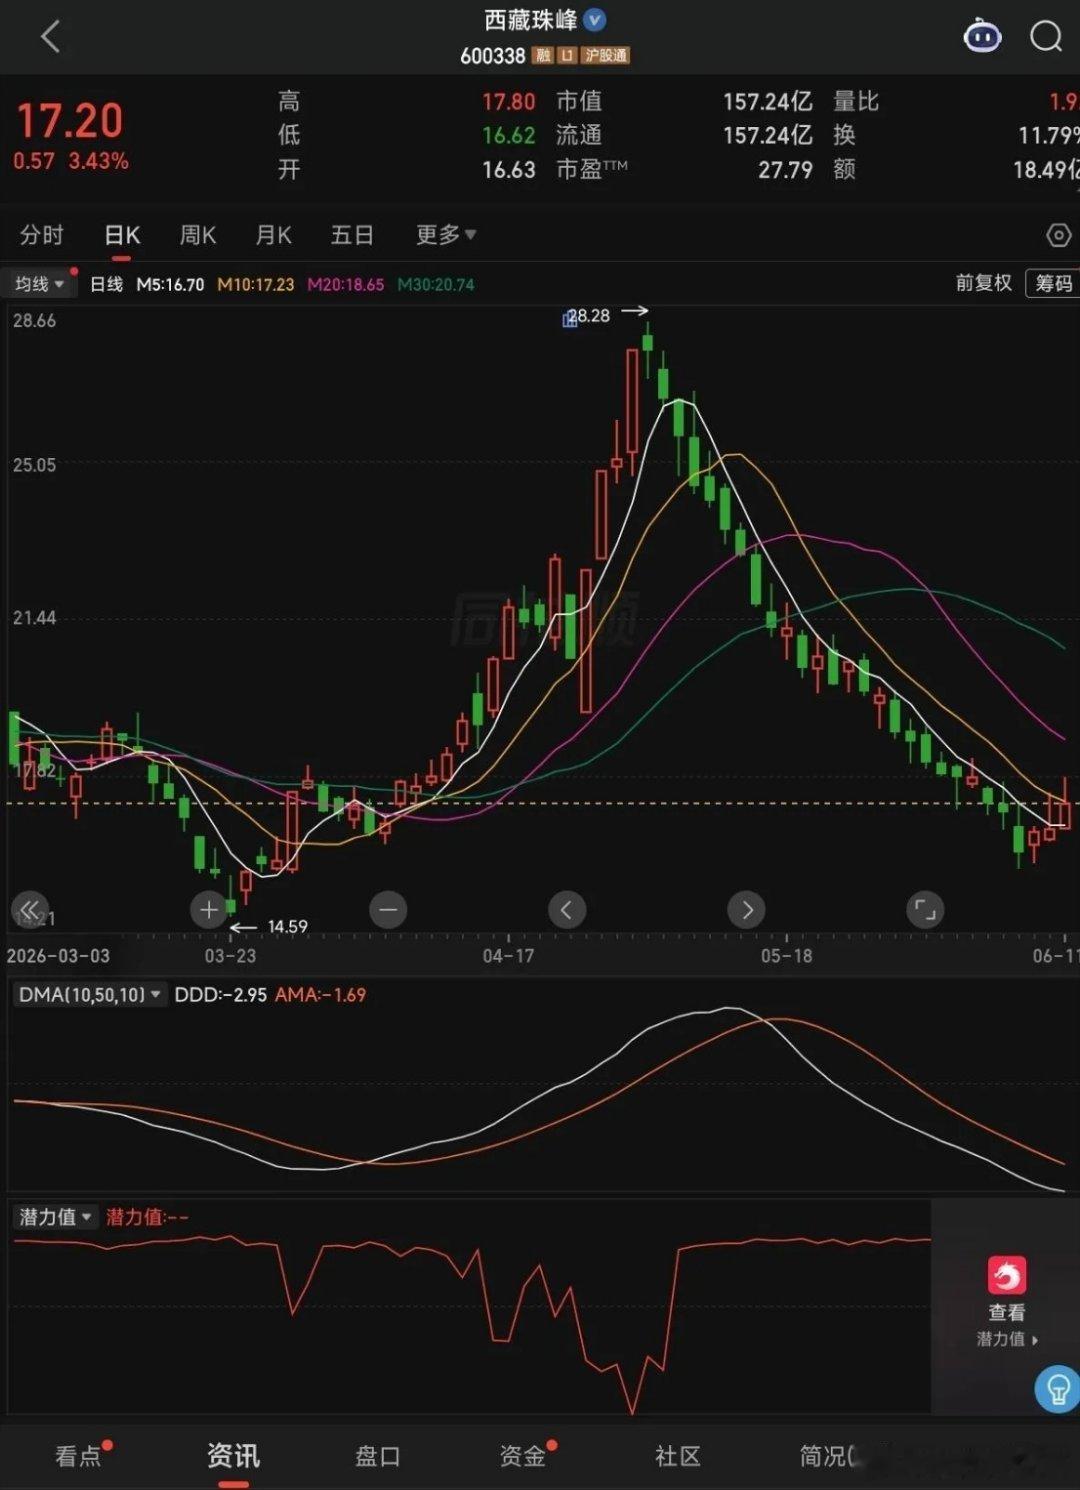Open the 看点 bottom tab
Viewport: 1080px width, 1490px height.
(x=79, y=1456)
